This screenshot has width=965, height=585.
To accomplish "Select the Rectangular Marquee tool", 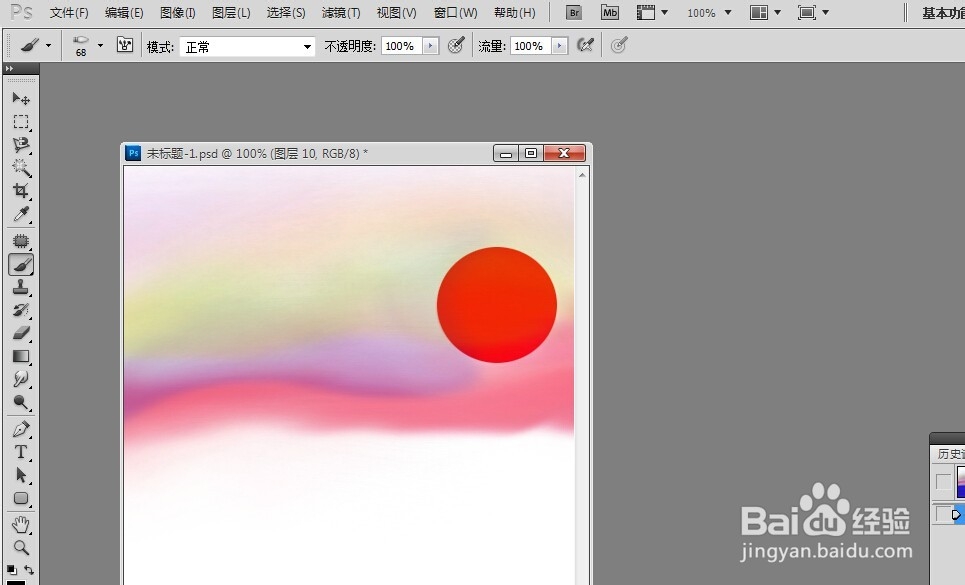I will tap(21, 122).
